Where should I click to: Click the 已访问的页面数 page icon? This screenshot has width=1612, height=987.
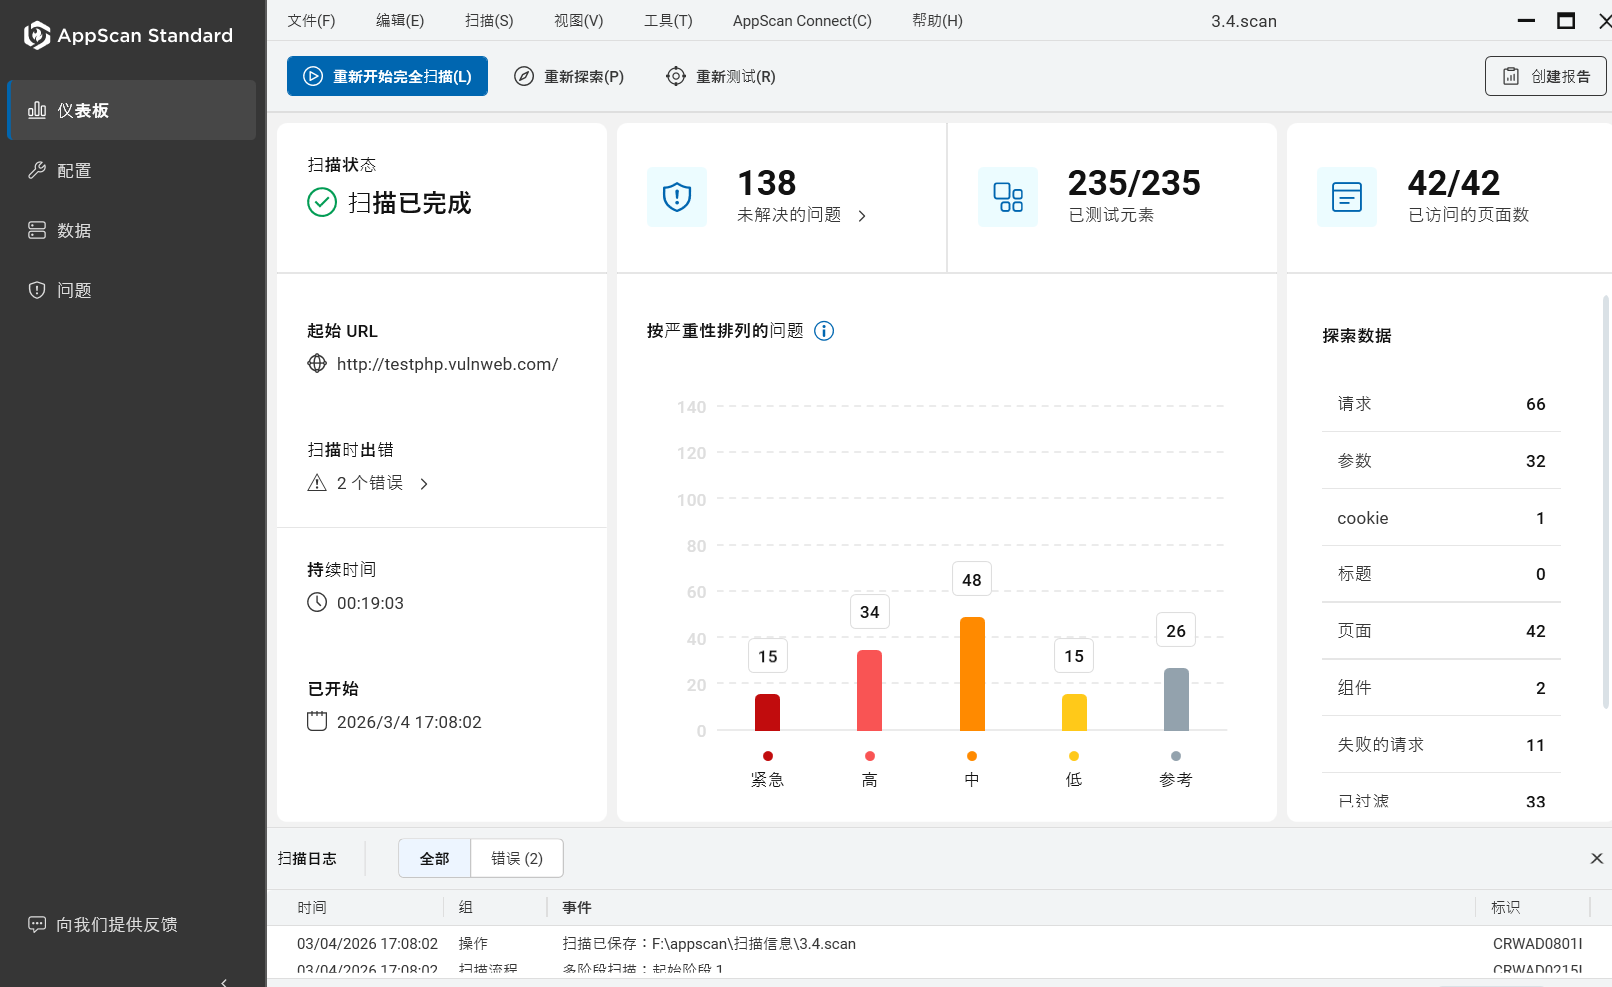tap(1347, 197)
